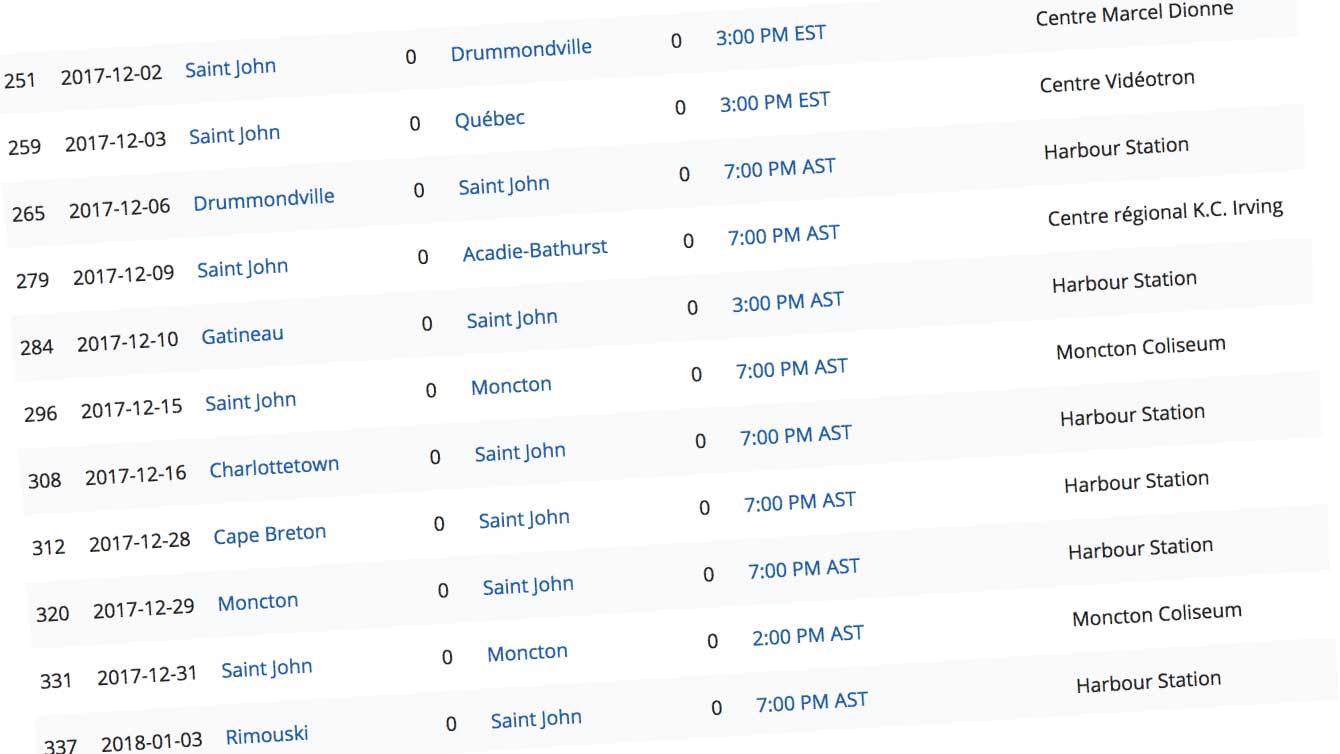The image size is (1340, 754).
Task: Select the 2:00 PM AST game time
Action: 808,635
